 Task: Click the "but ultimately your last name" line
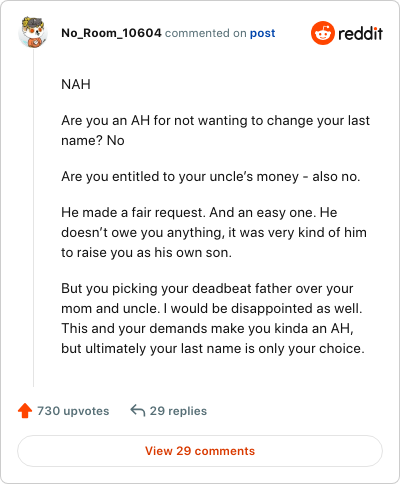pos(213,348)
